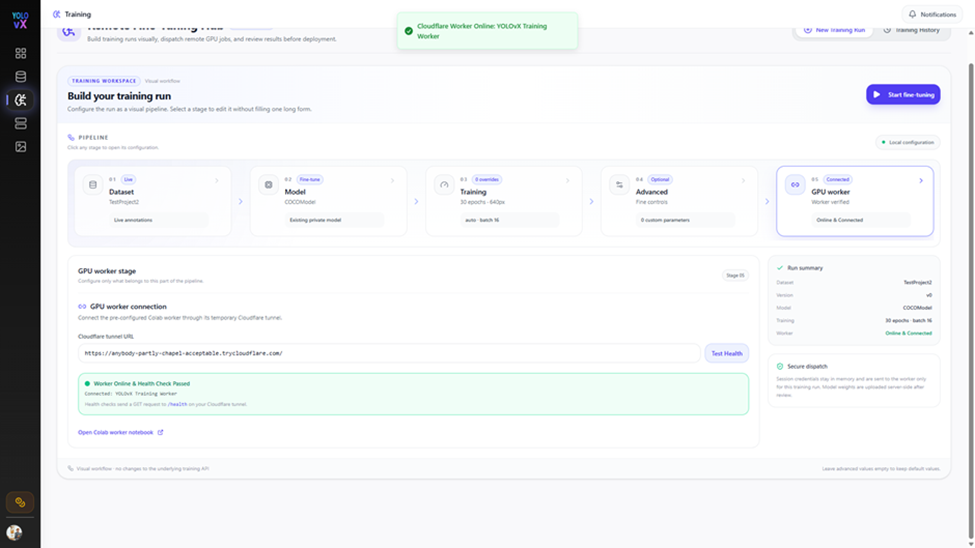The image size is (975, 548).
Task: Click the play icon in the Start fine-tuning button
Action: click(x=877, y=95)
